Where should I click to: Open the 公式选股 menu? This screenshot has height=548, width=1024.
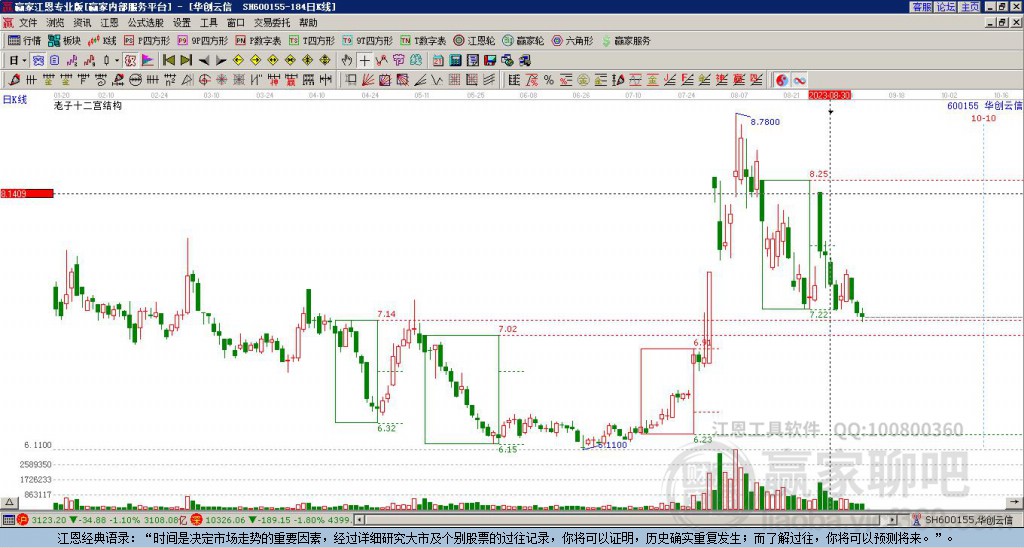[146, 23]
